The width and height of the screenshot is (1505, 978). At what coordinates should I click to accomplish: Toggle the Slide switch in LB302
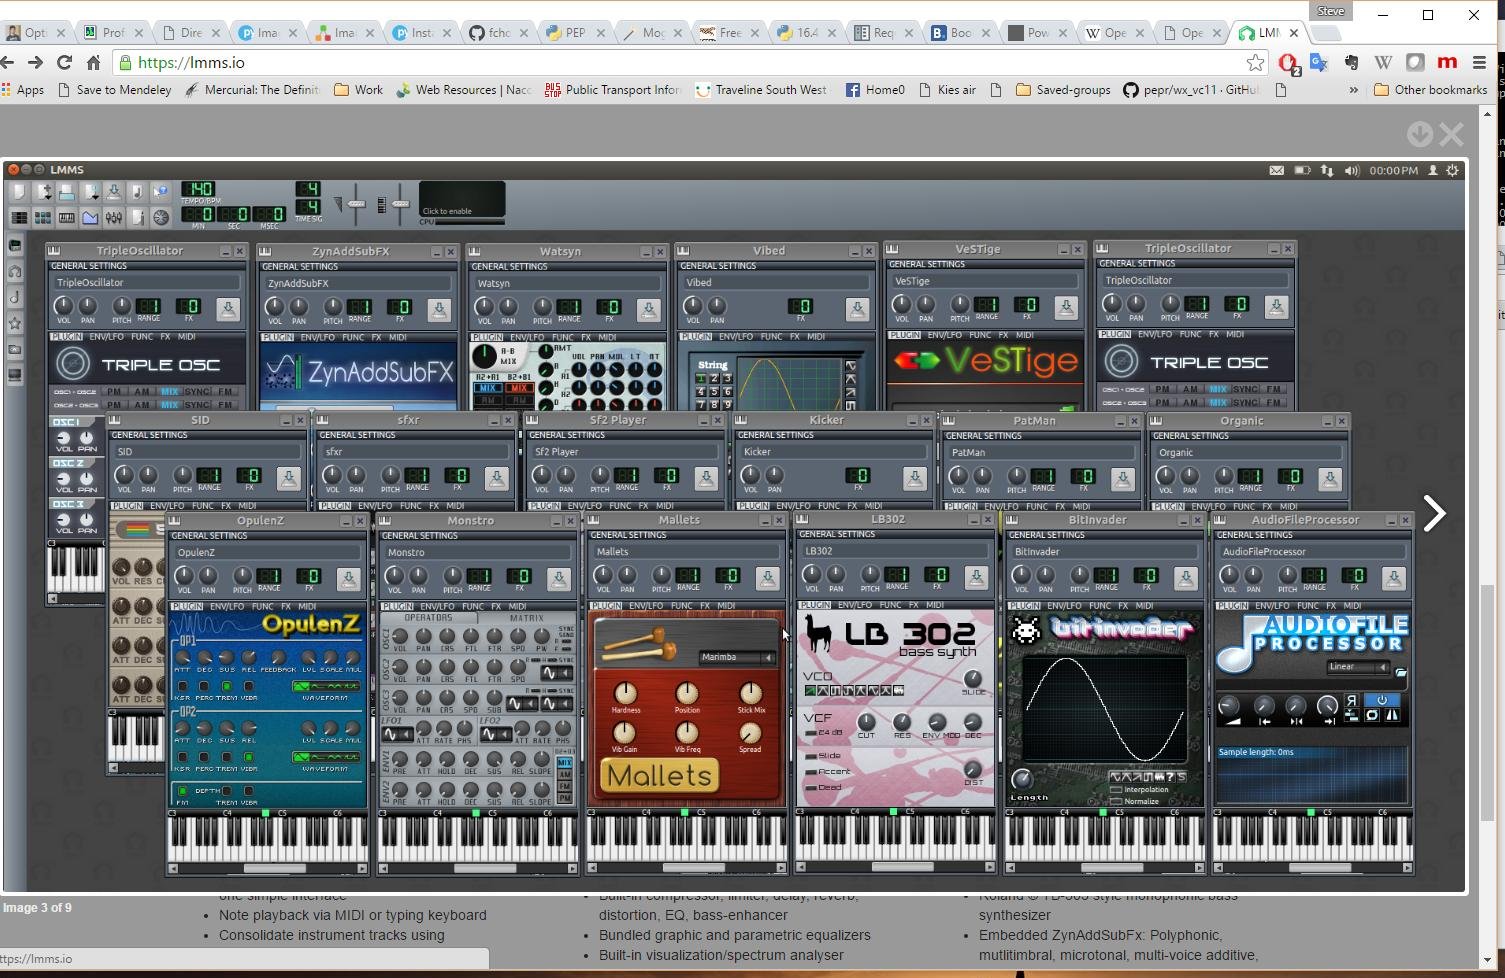coord(812,756)
